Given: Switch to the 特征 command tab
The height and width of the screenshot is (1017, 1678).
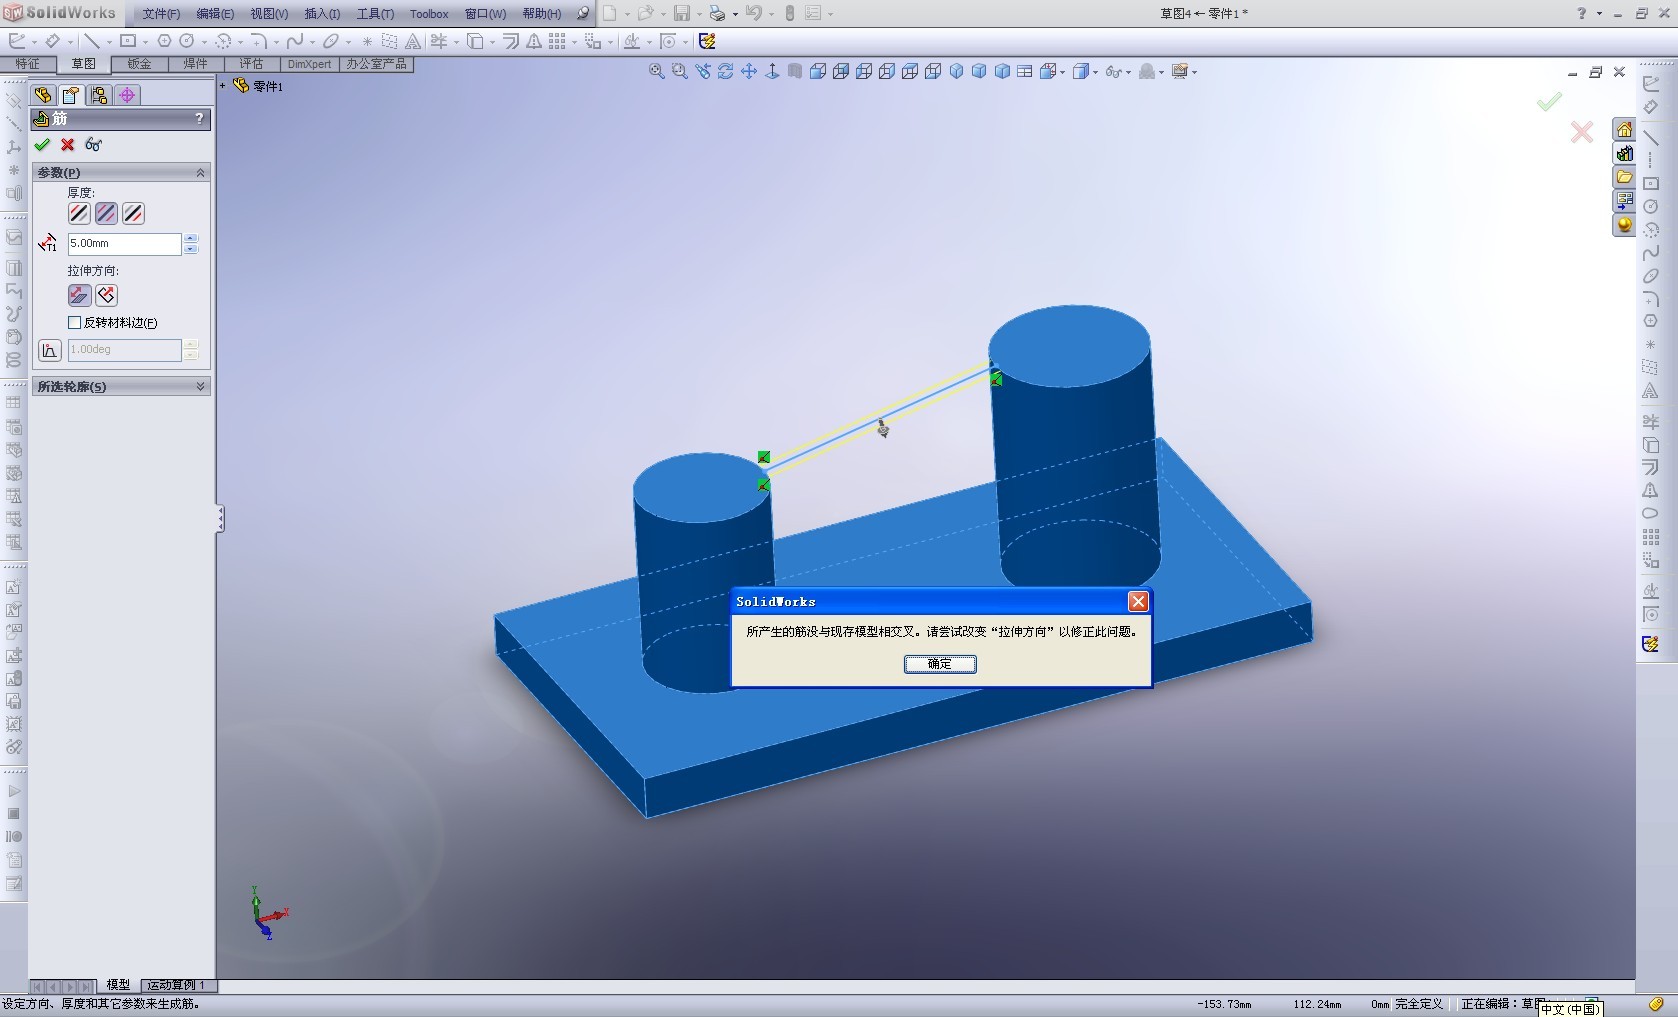Looking at the screenshot, I should (x=27, y=64).
